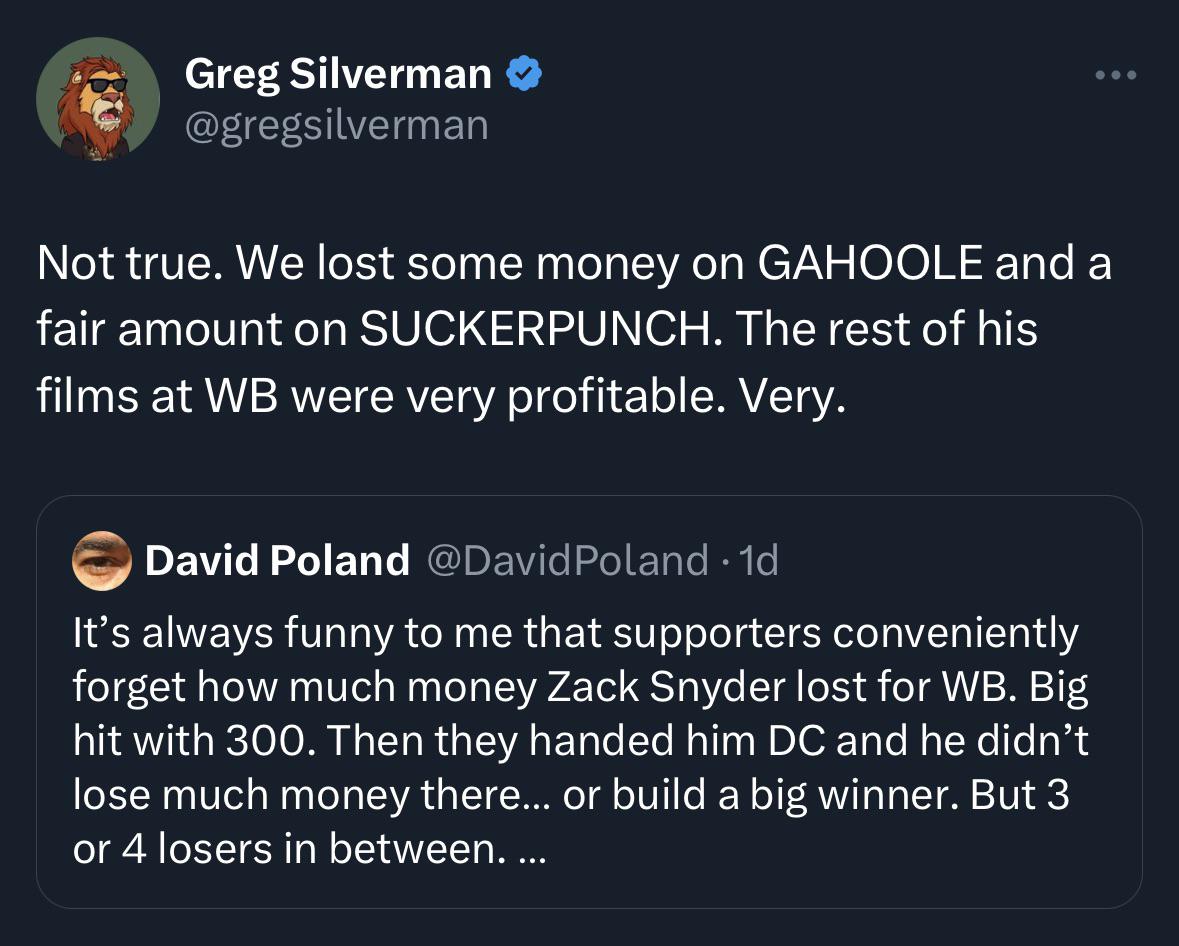Click the 1d timestamp on quoted tweet
1179x946 pixels.
tap(759, 560)
